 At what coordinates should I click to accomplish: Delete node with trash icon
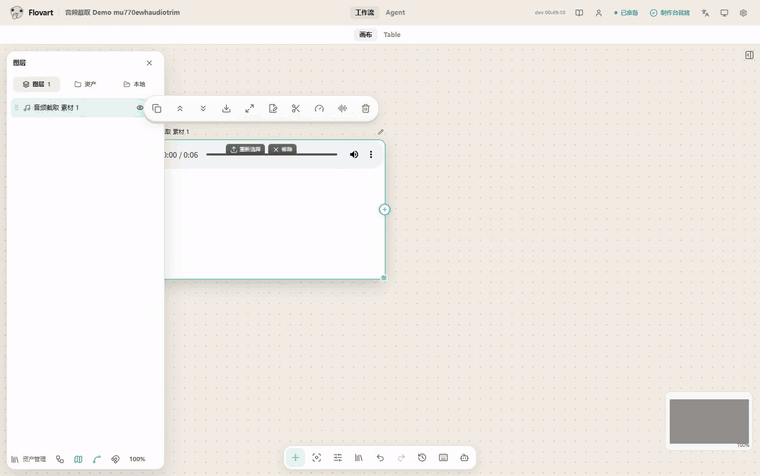click(366, 109)
